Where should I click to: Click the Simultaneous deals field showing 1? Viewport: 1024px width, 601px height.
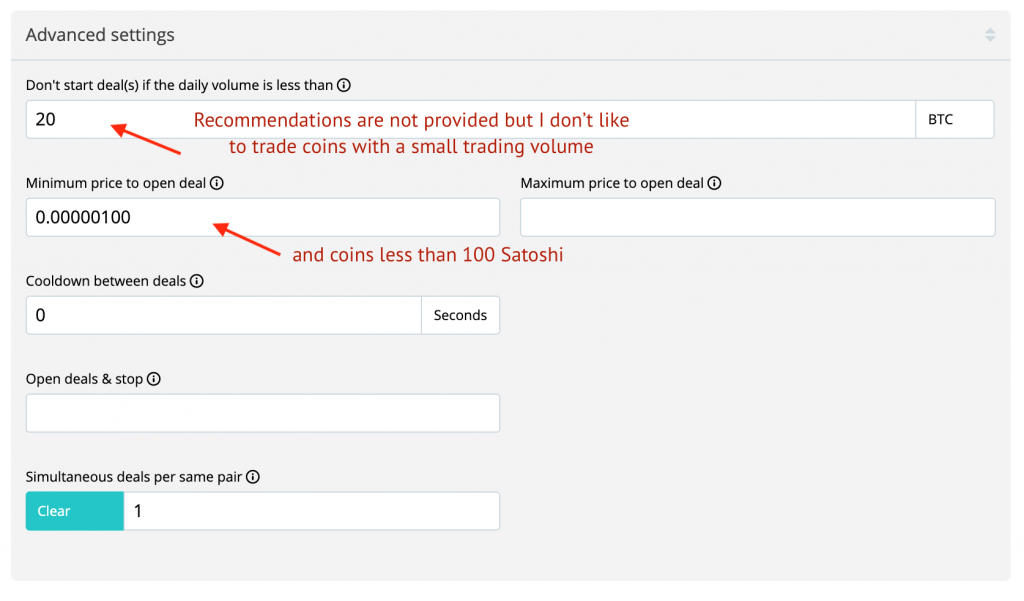(x=310, y=511)
